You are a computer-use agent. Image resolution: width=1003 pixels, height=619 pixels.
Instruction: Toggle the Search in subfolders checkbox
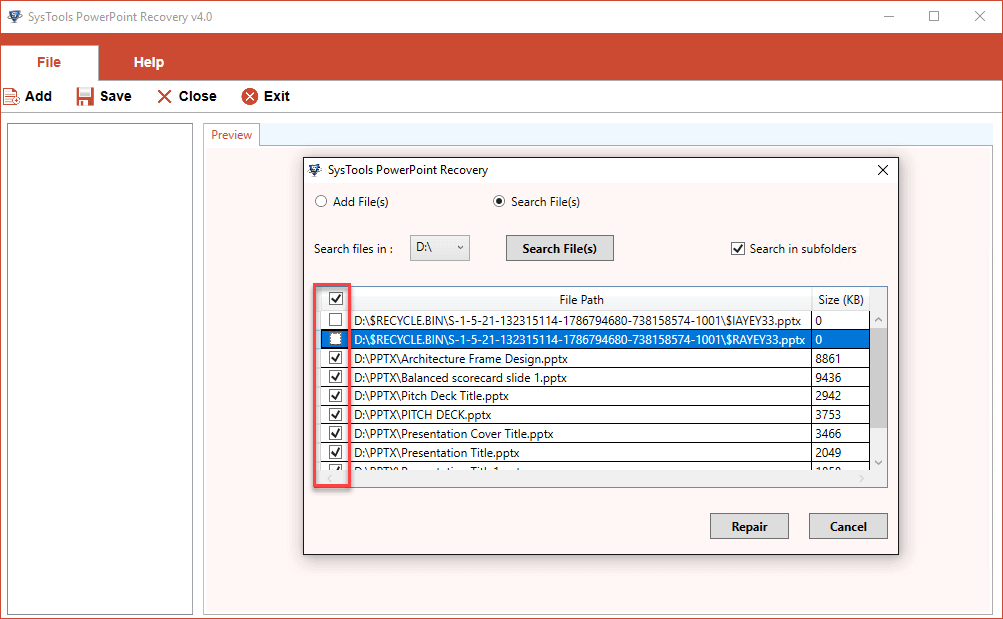point(738,249)
